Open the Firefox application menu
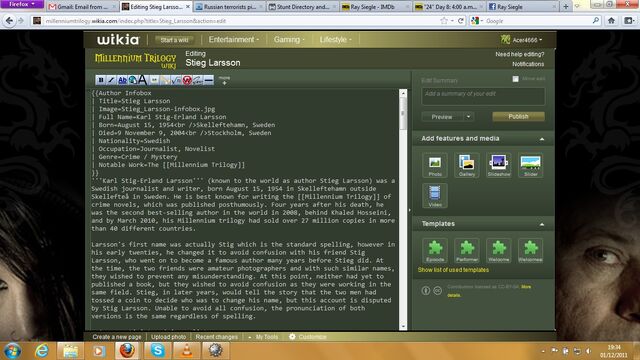 (x=22, y=4)
